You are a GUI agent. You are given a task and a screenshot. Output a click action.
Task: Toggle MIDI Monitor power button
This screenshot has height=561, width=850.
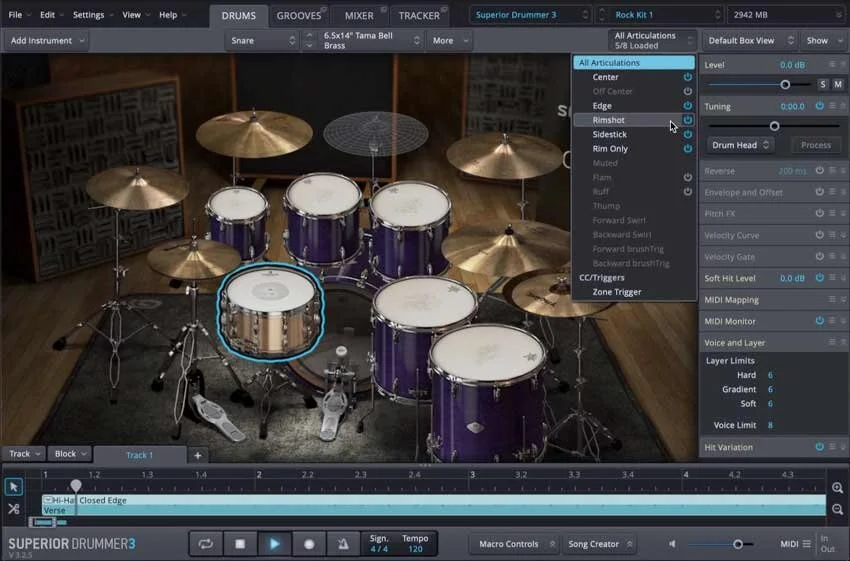coord(820,321)
